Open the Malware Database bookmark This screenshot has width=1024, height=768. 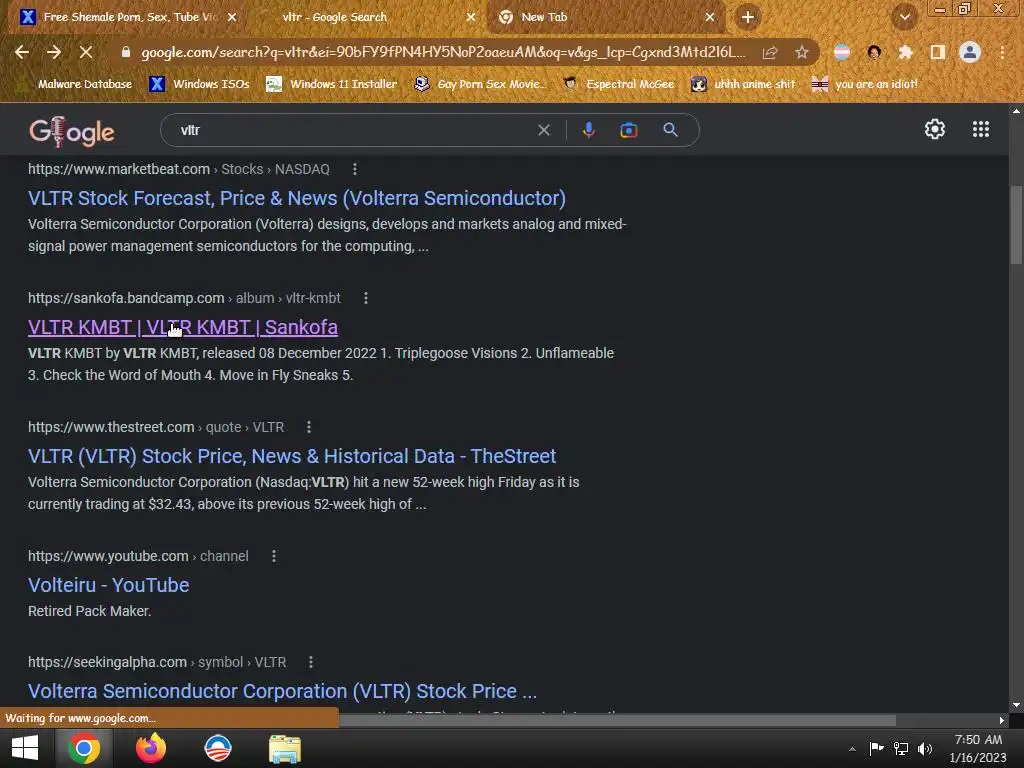click(x=77, y=84)
